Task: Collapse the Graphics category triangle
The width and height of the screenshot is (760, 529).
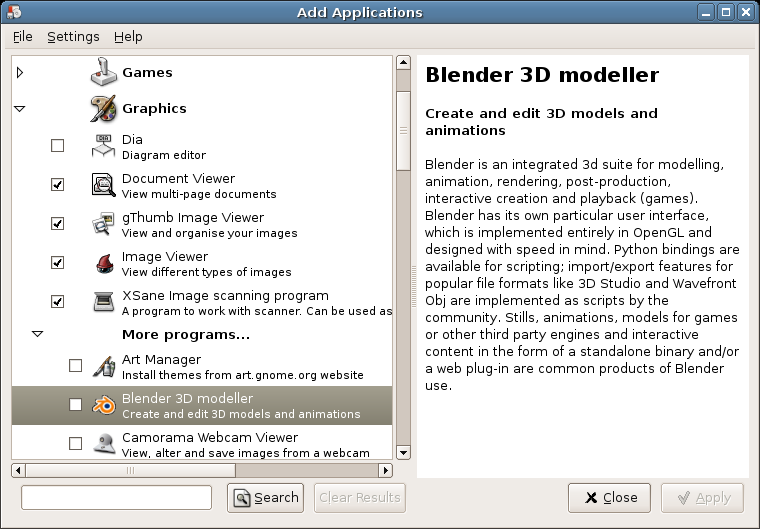Action: [20, 109]
